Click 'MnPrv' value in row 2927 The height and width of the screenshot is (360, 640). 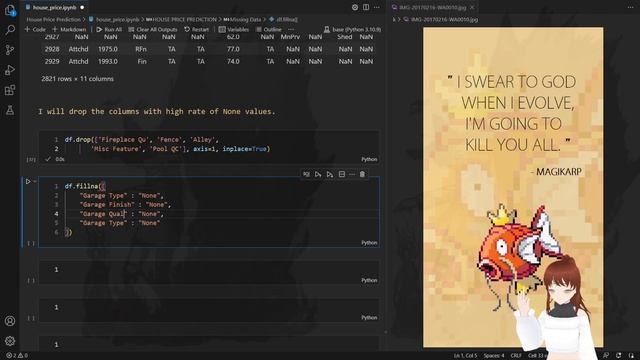click(290, 37)
